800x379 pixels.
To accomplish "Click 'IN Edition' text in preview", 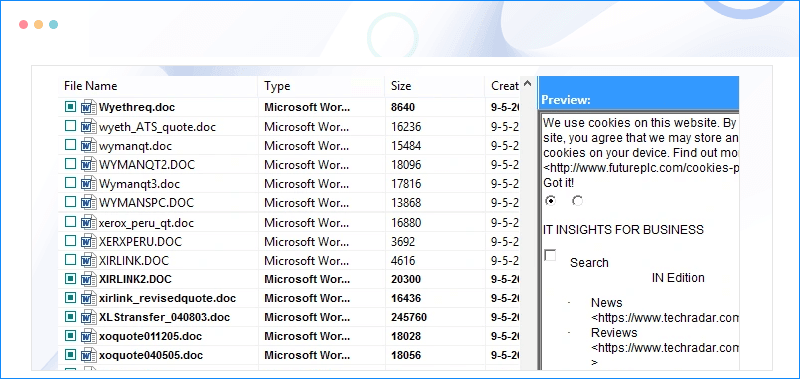I will (x=678, y=278).
